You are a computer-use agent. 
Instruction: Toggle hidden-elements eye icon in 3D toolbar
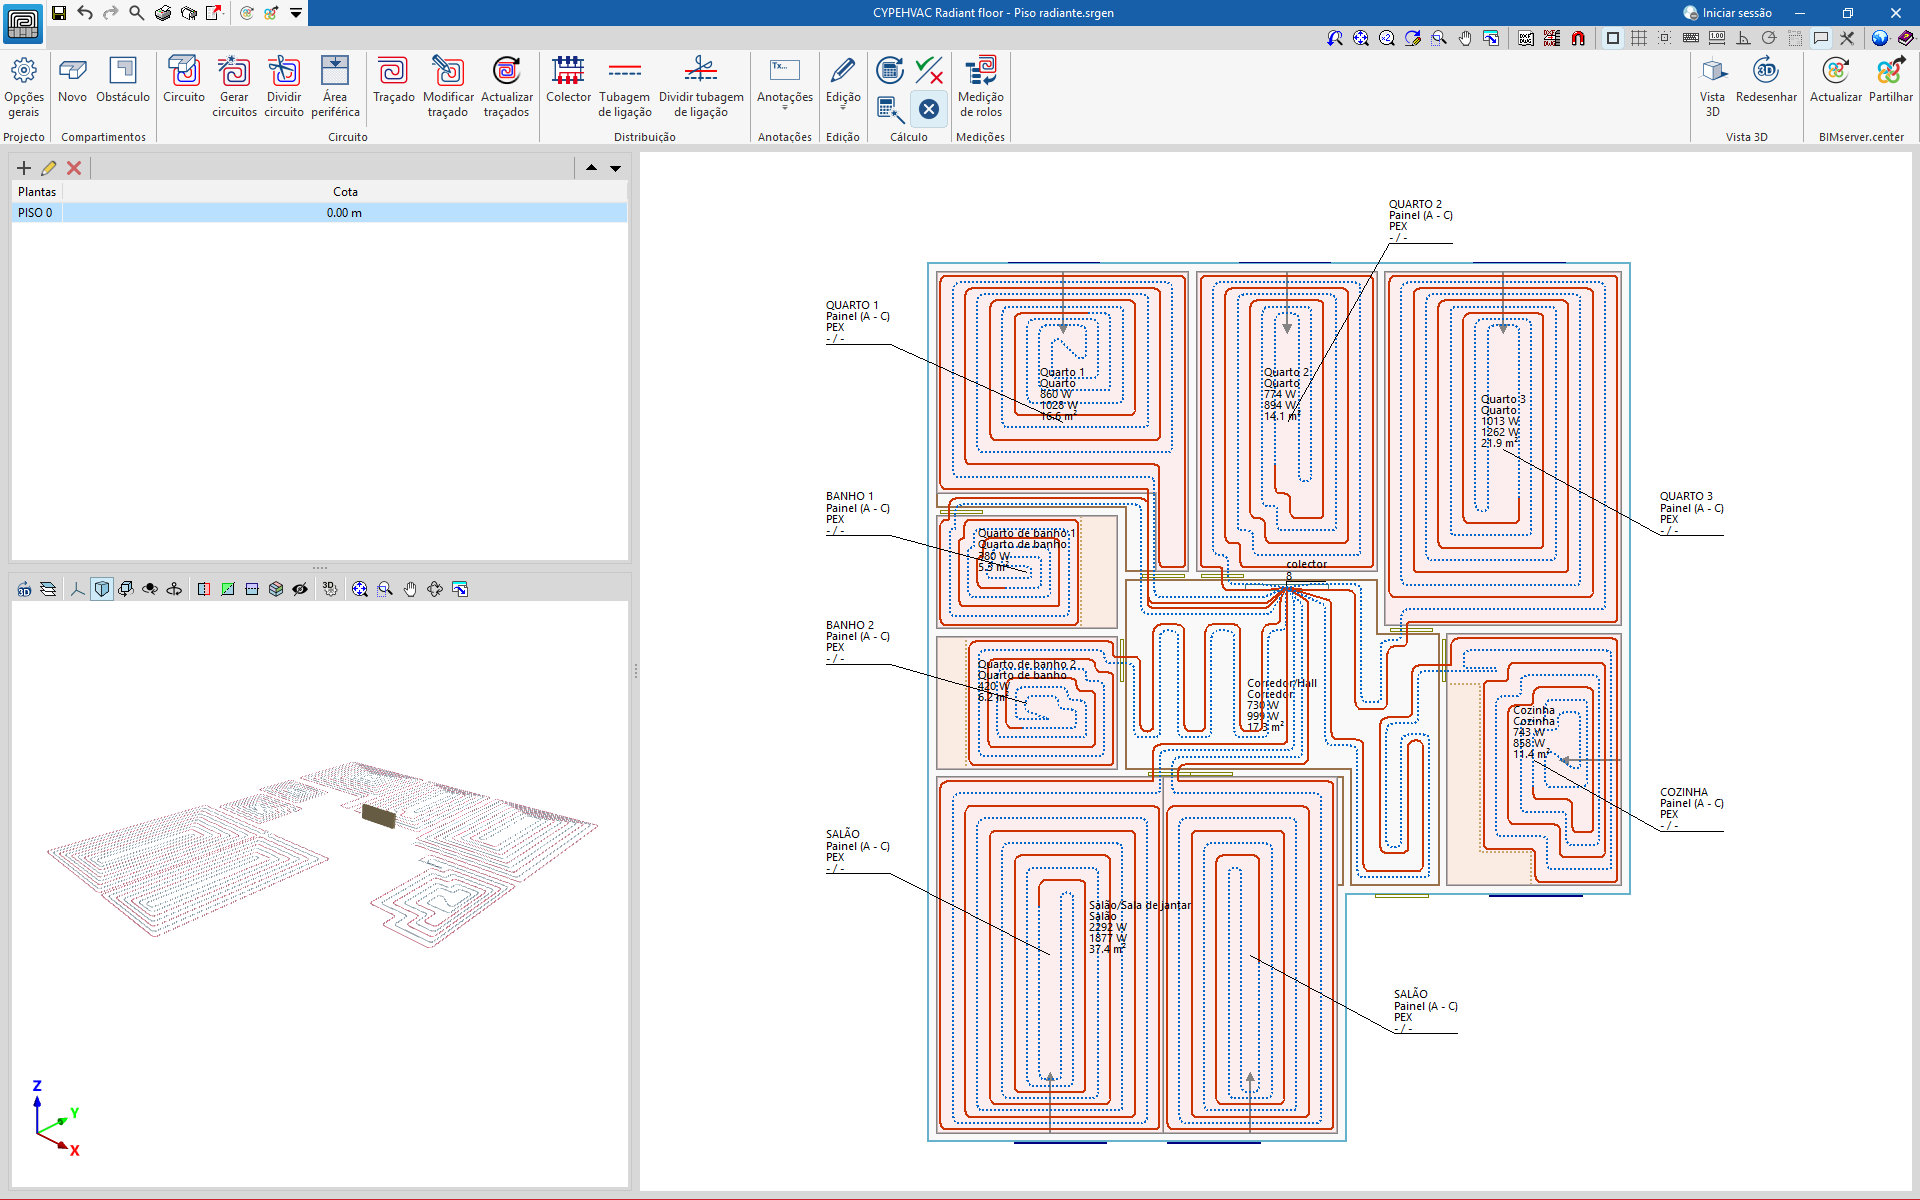click(x=300, y=589)
